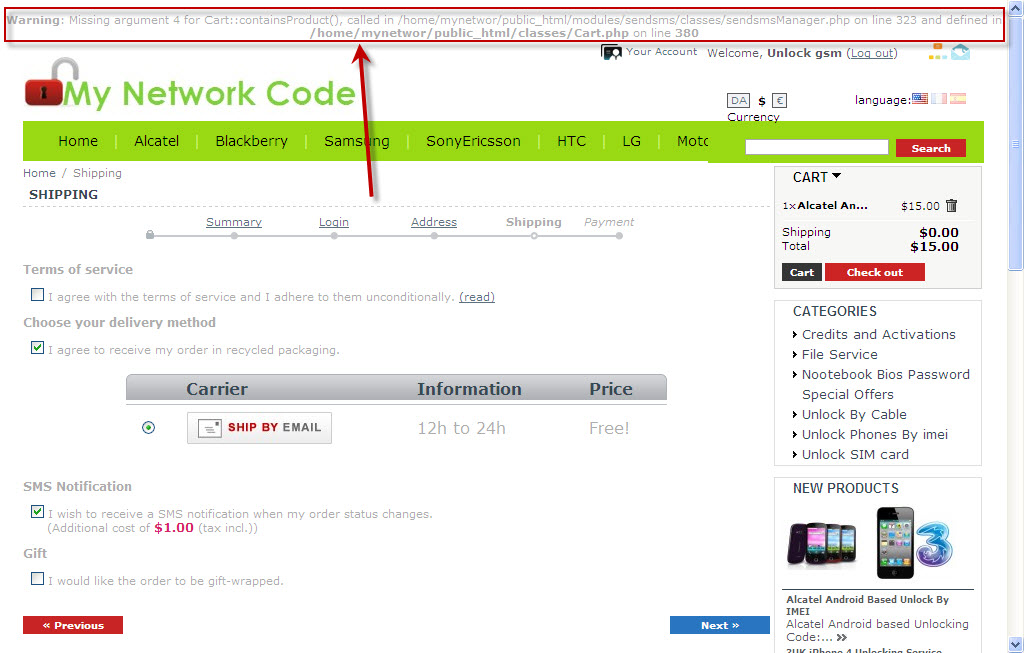Click the page vertical scrollbar thumb
The height and width of the screenshot is (653, 1024).
point(1016,144)
